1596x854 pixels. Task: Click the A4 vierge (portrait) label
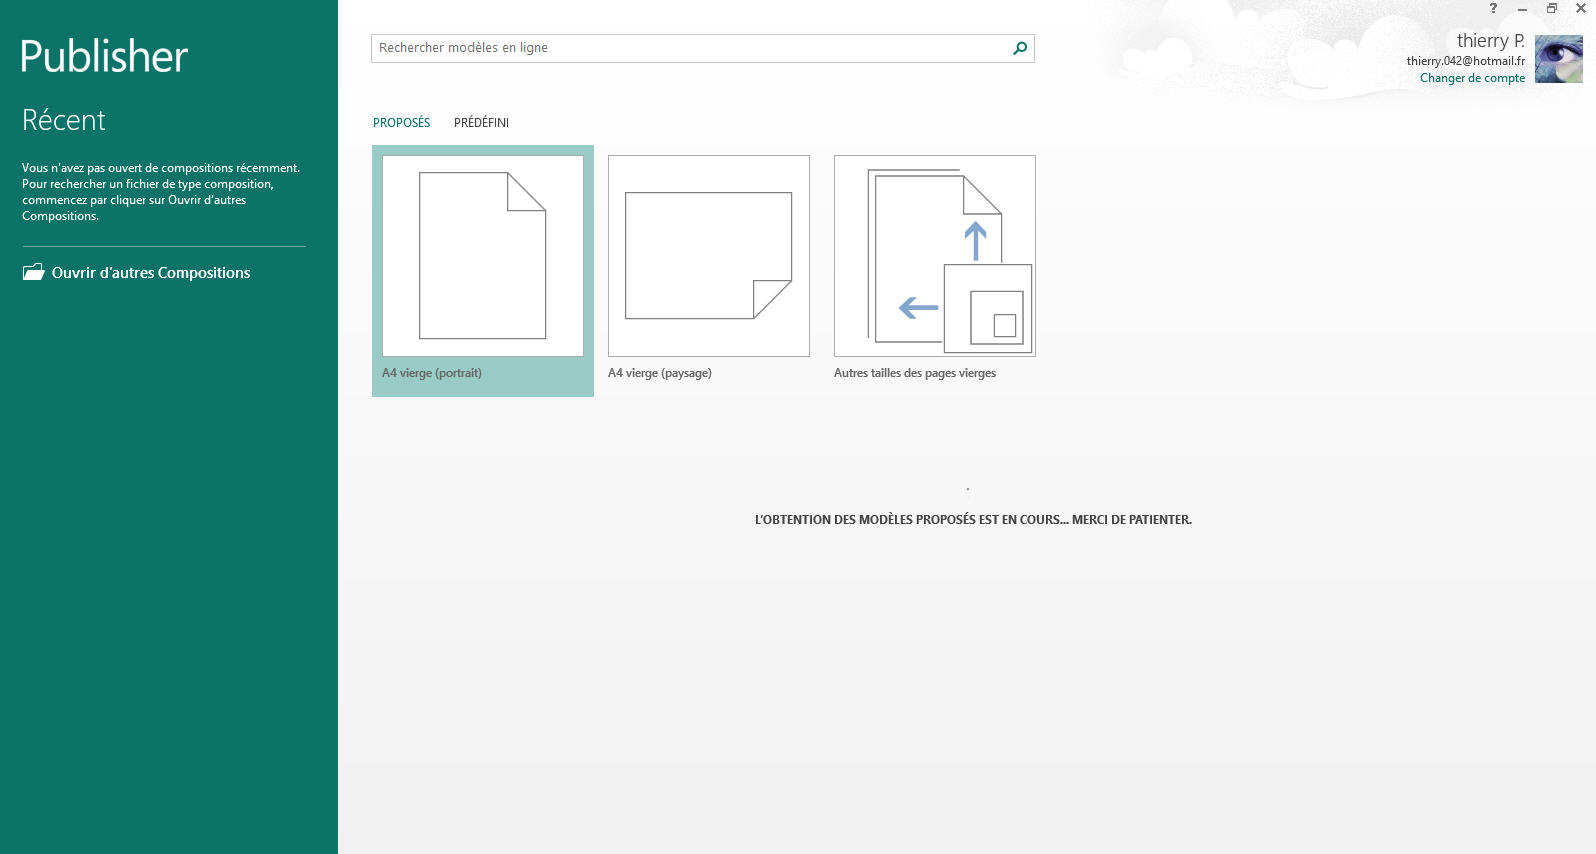click(x=432, y=373)
